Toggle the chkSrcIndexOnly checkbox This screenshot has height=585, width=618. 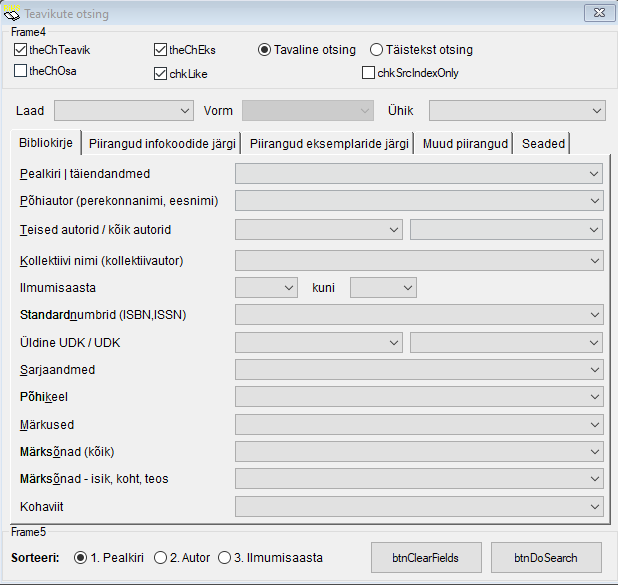pos(369,73)
